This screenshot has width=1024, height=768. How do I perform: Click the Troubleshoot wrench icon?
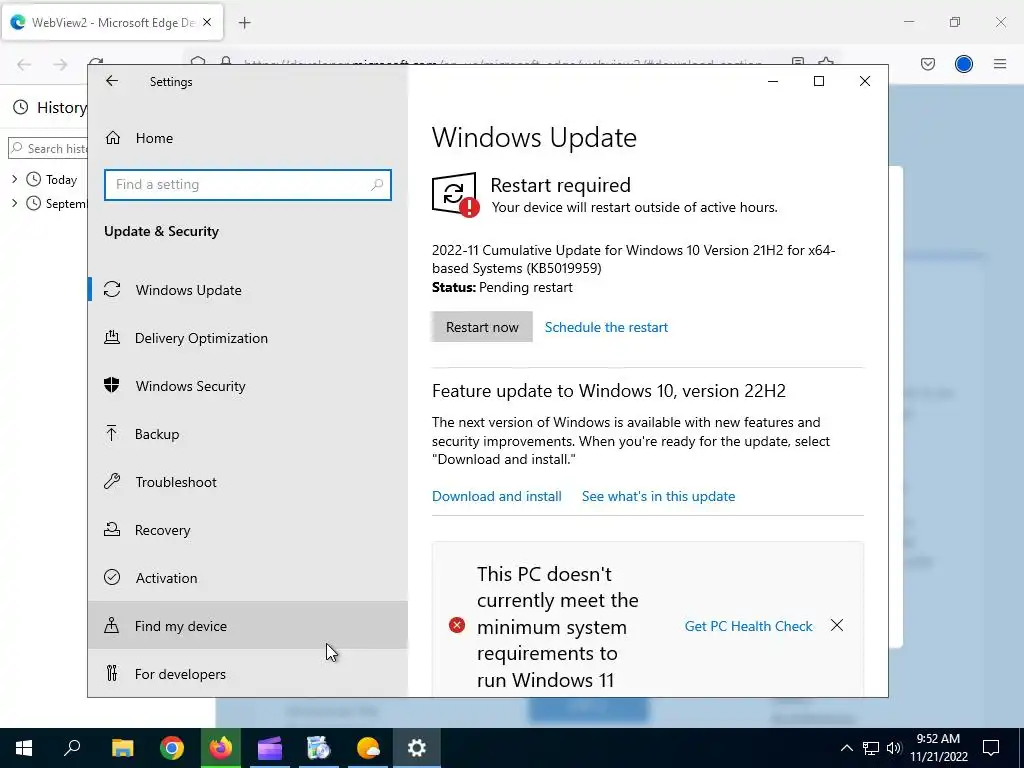point(112,481)
